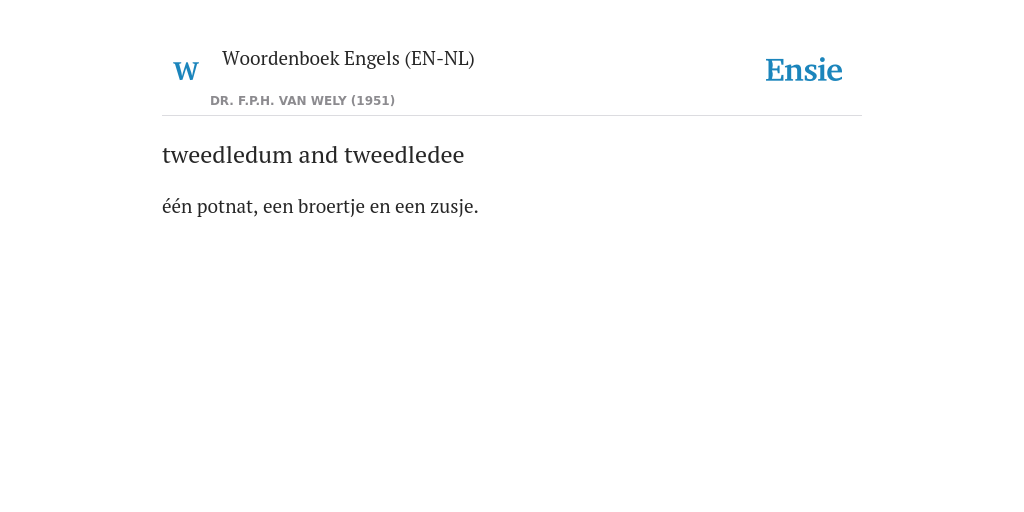Click the word 'één' starting the definition
The image size is (1024, 512).
tap(177, 206)
